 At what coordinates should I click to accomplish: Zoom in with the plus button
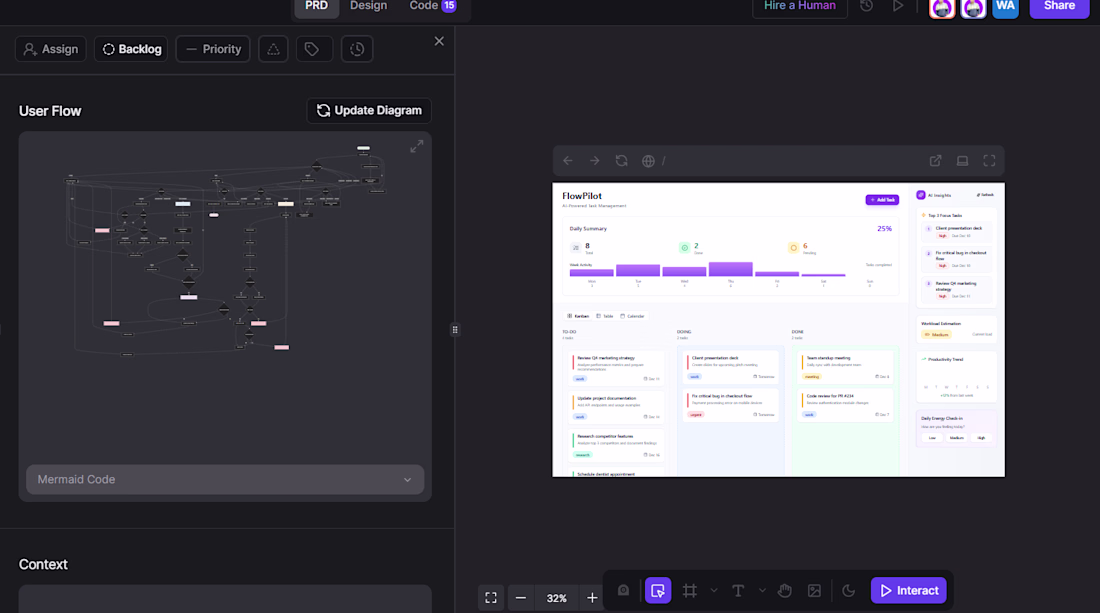(x=592, y=598)
